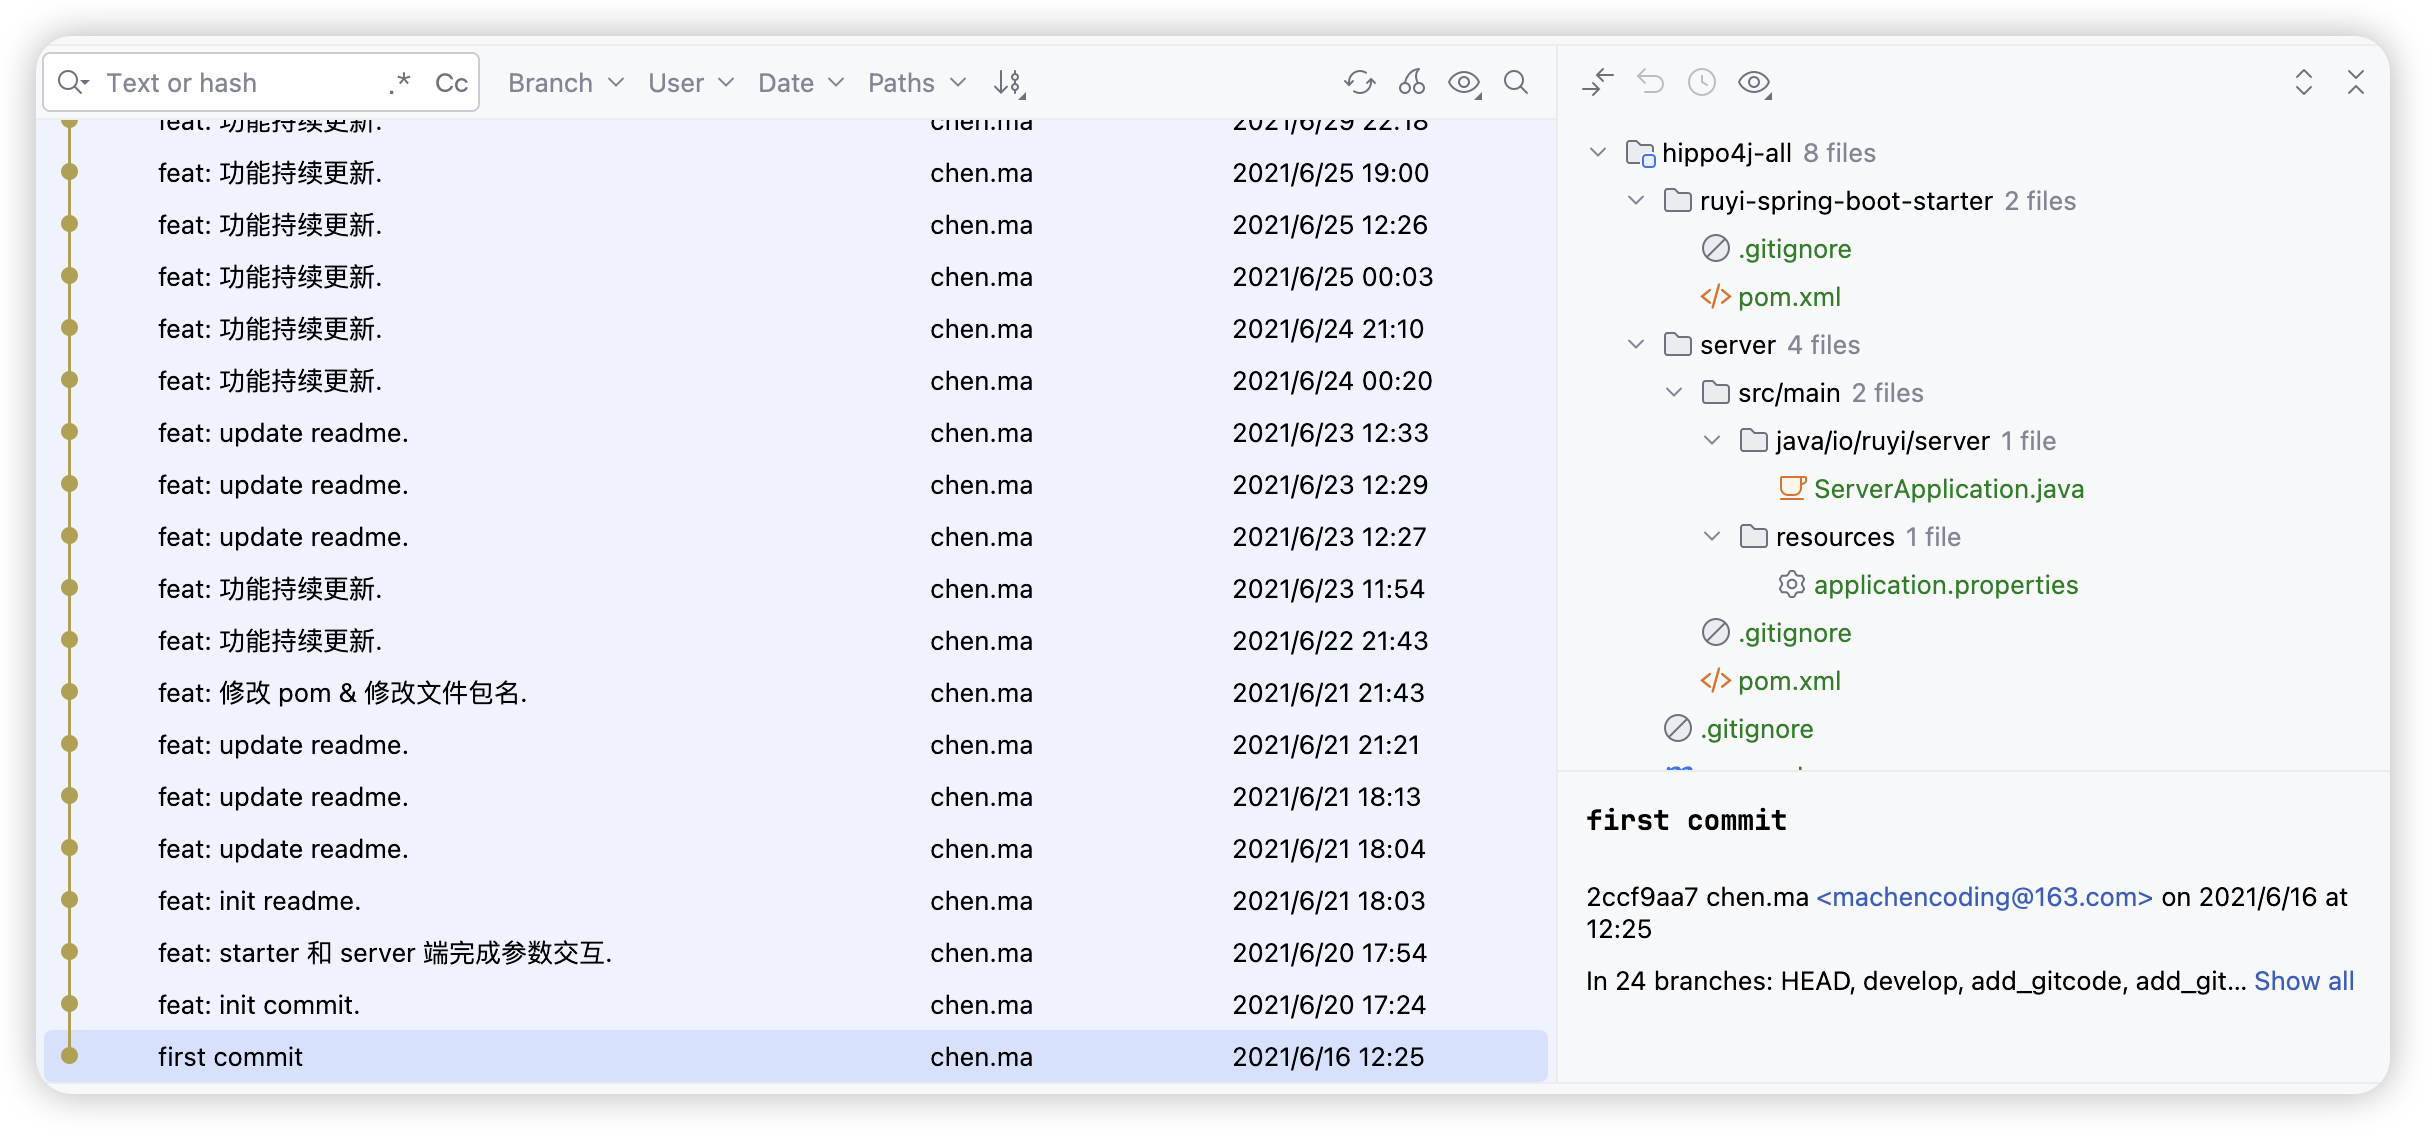Open the User filter dropdown

coord(690,83)
